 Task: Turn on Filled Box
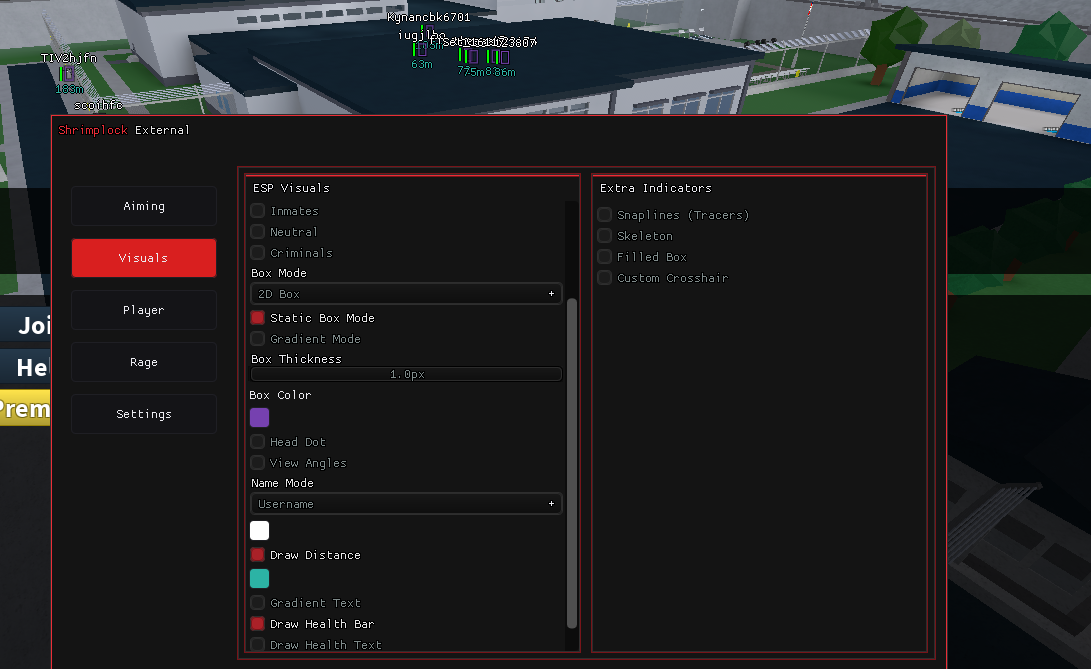pyautogui.click(x=605, y=256)
